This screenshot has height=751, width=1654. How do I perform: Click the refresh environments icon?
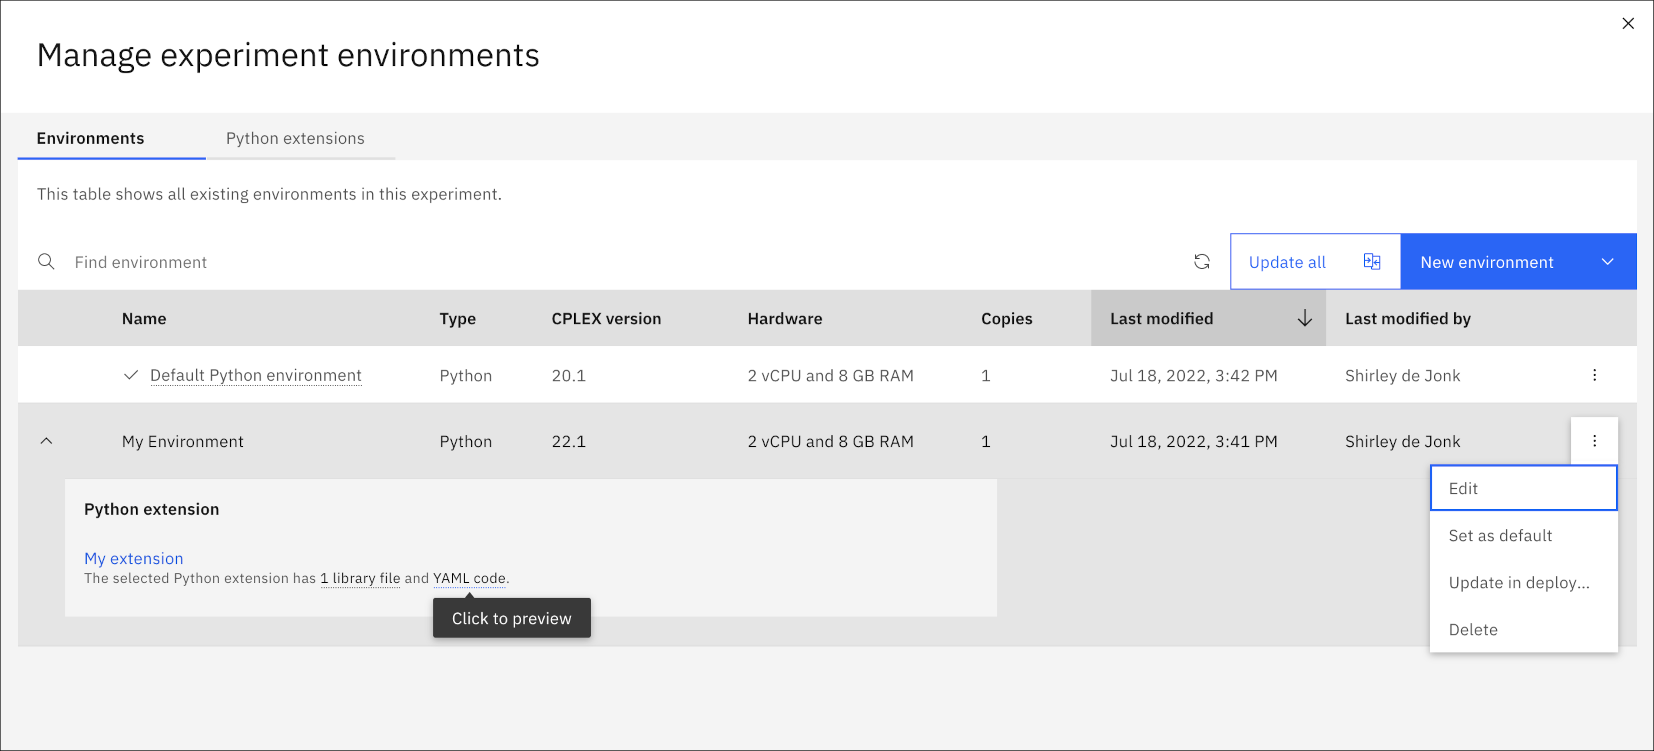click(x=1202, y=262)
